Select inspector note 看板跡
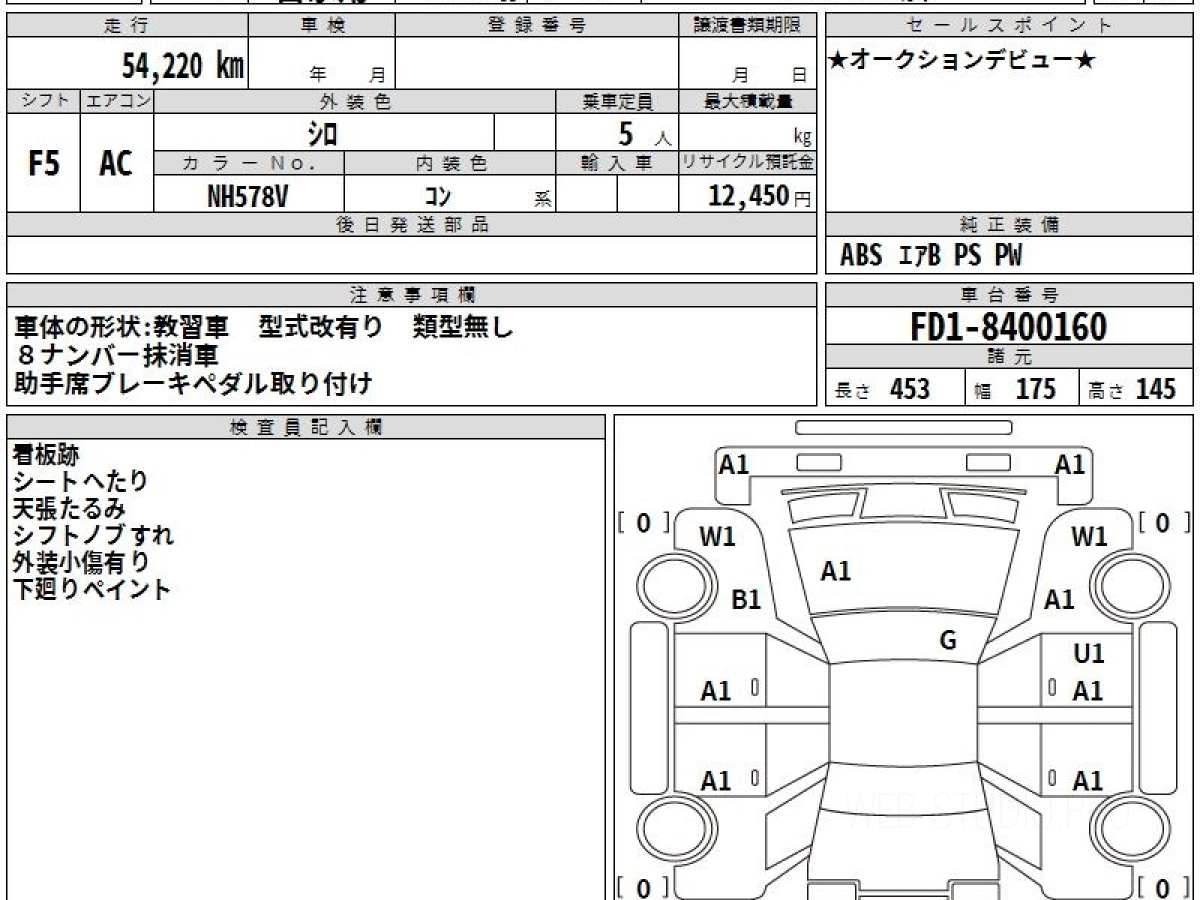The height and width of the screenshot is (900, 1200). [x=45, y=453]
